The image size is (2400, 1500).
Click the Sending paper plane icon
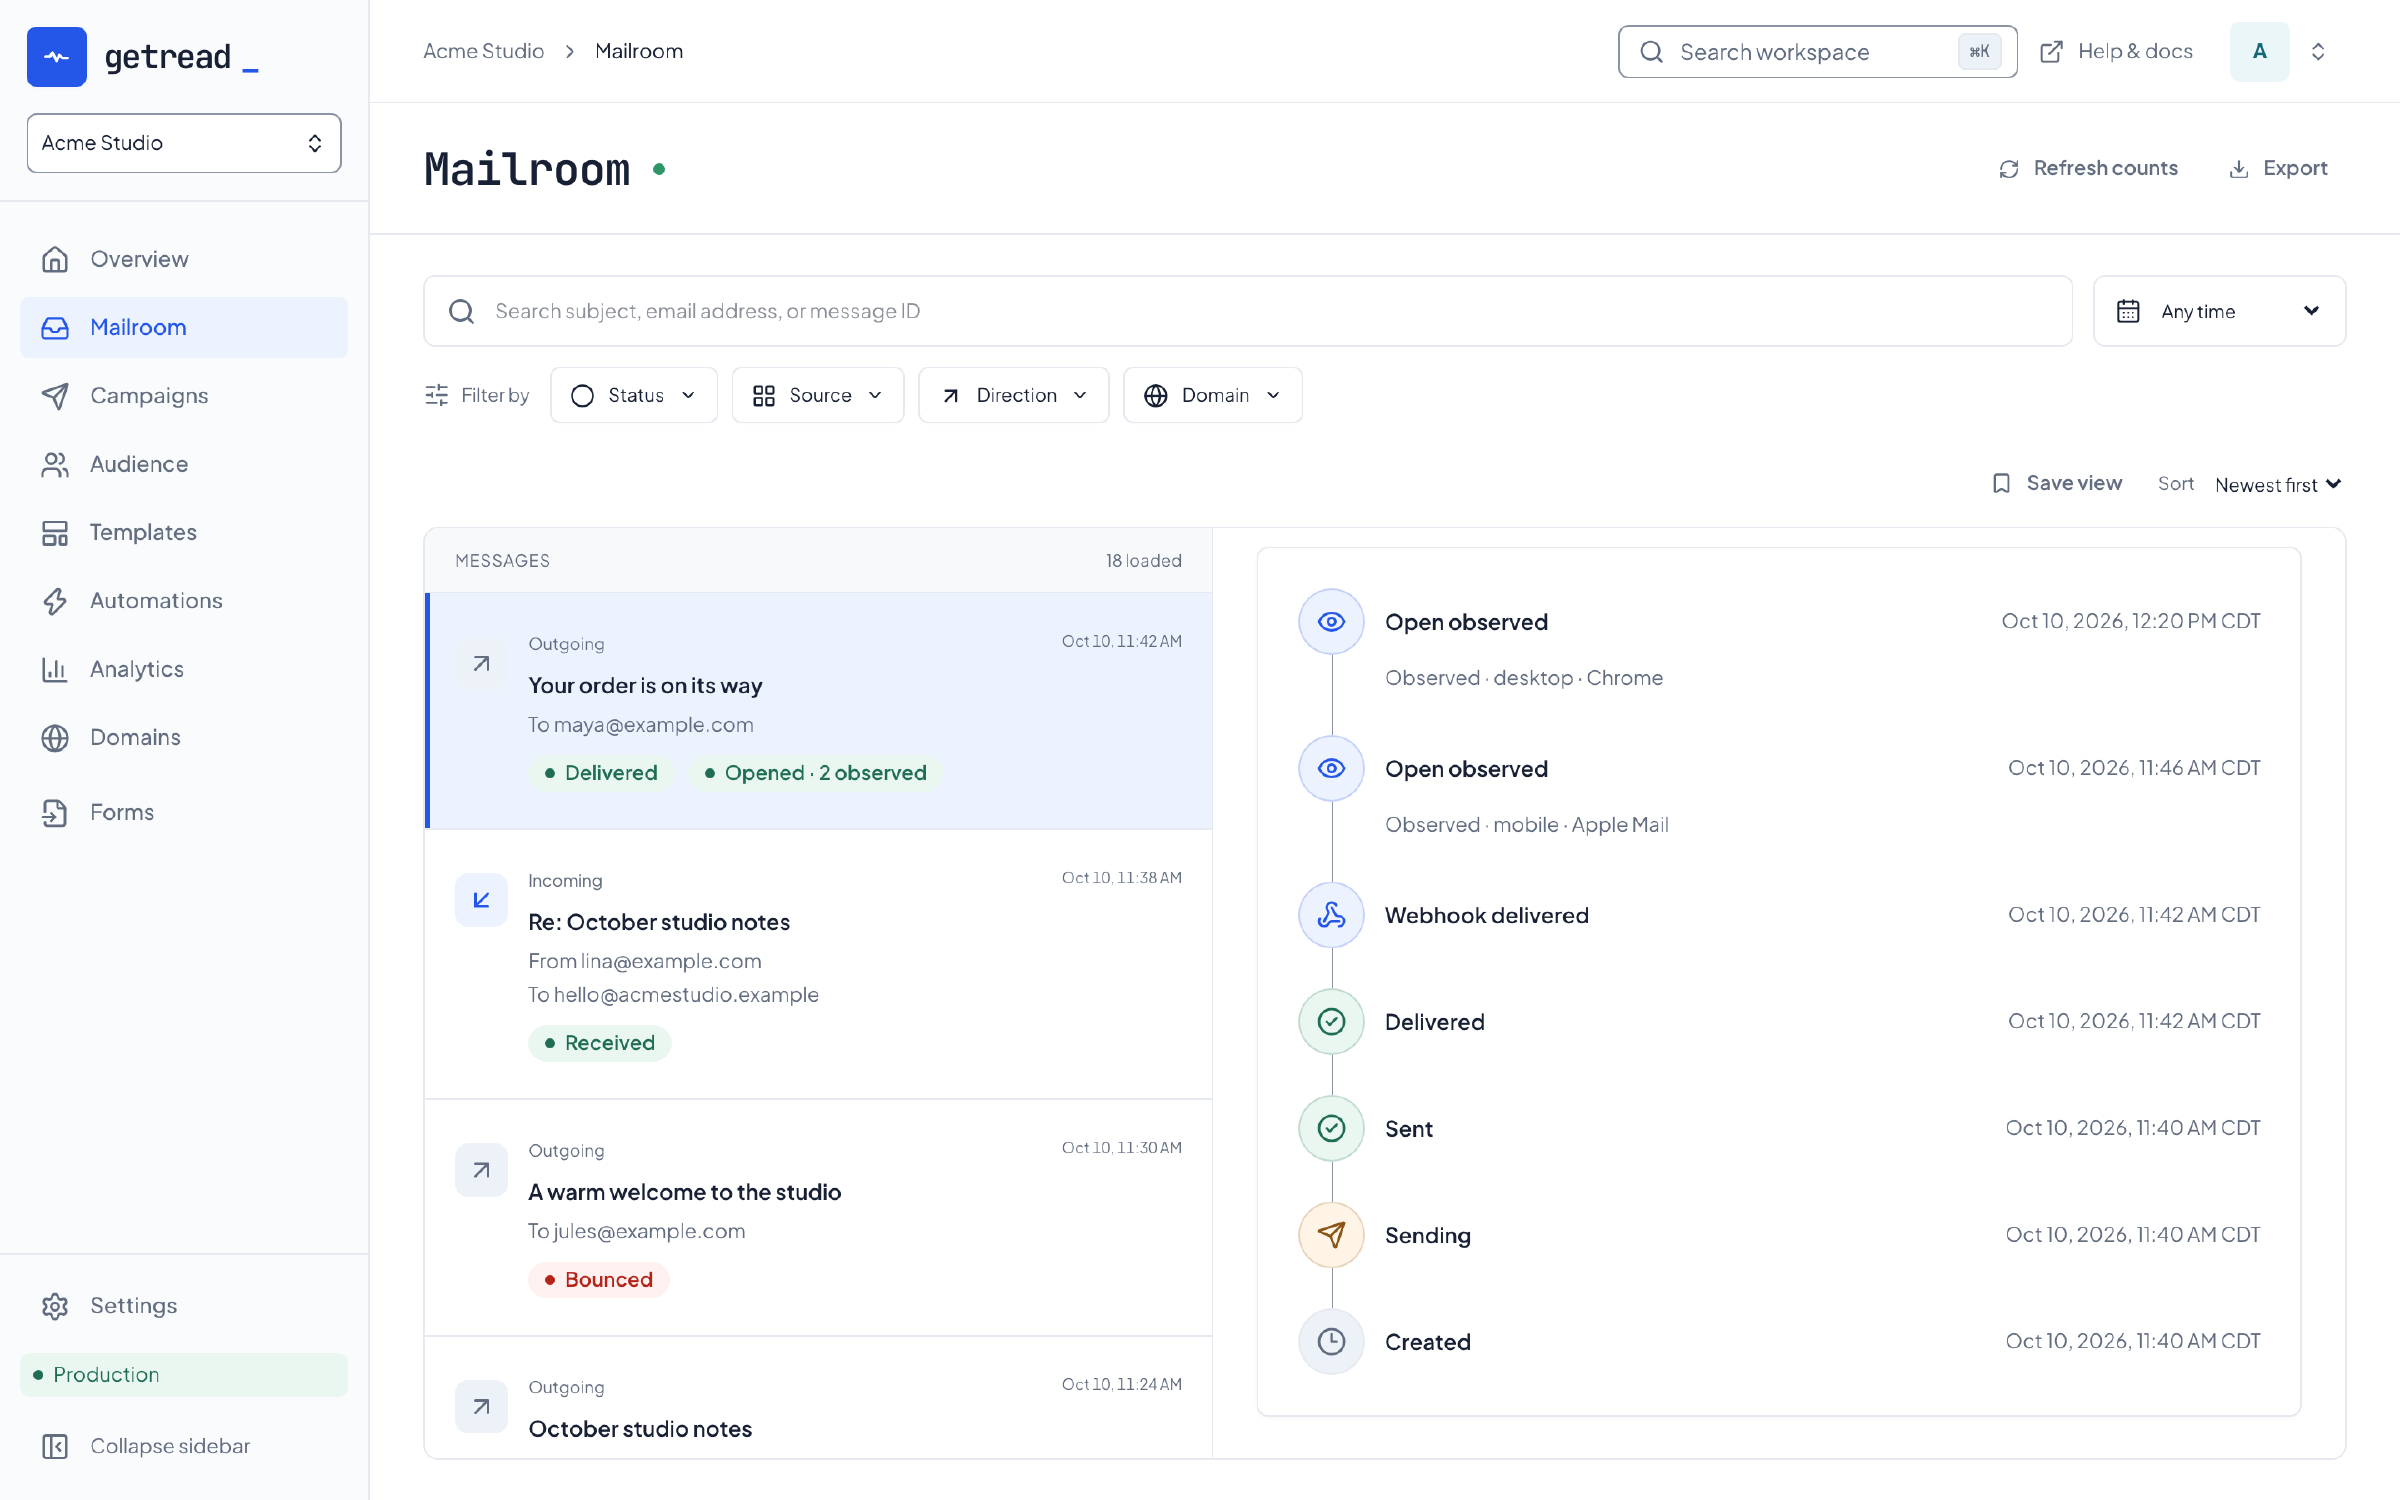[x=1331, y=1235]
